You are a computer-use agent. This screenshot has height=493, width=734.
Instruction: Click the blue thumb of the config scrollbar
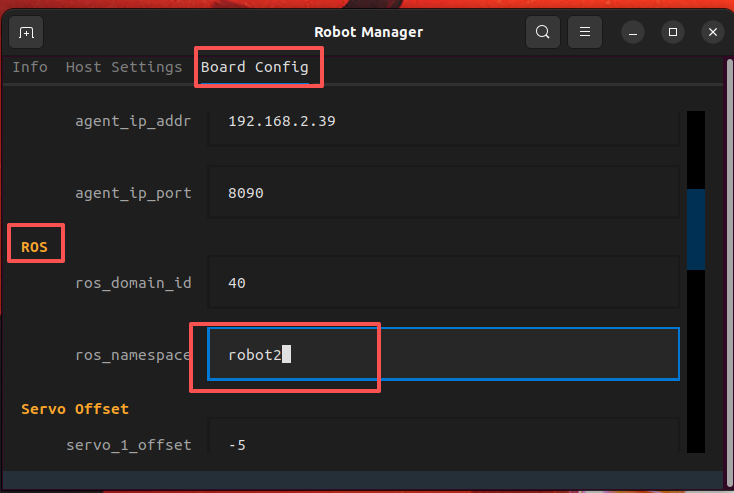pyautogui.click(x=696, y=229)
